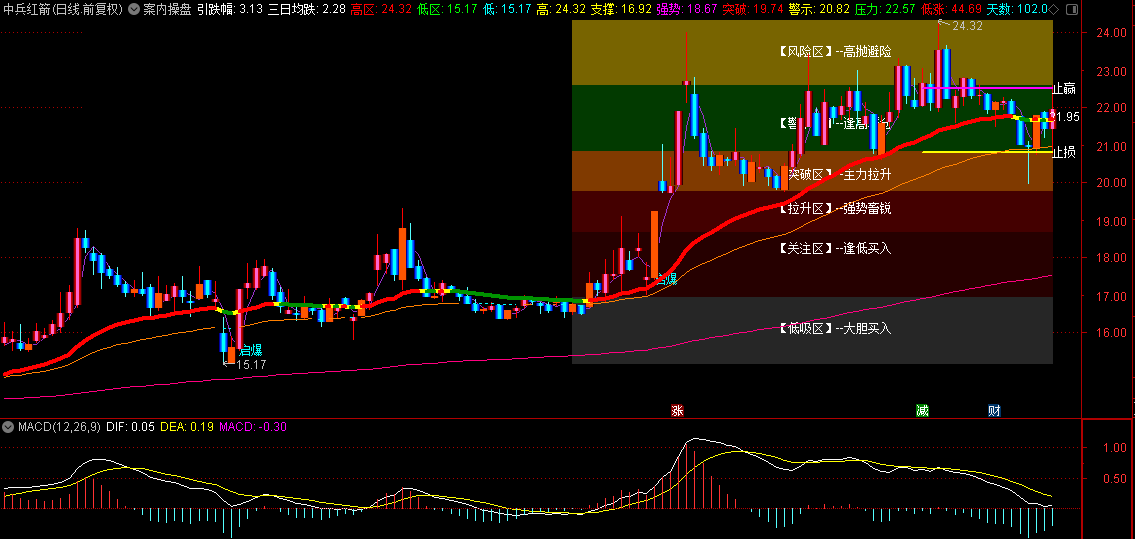Viewport: 1135px width, 539px height.
Task: Click the 【低吸区】--大胆买入 zone label
Action: (x=835, y=328)
